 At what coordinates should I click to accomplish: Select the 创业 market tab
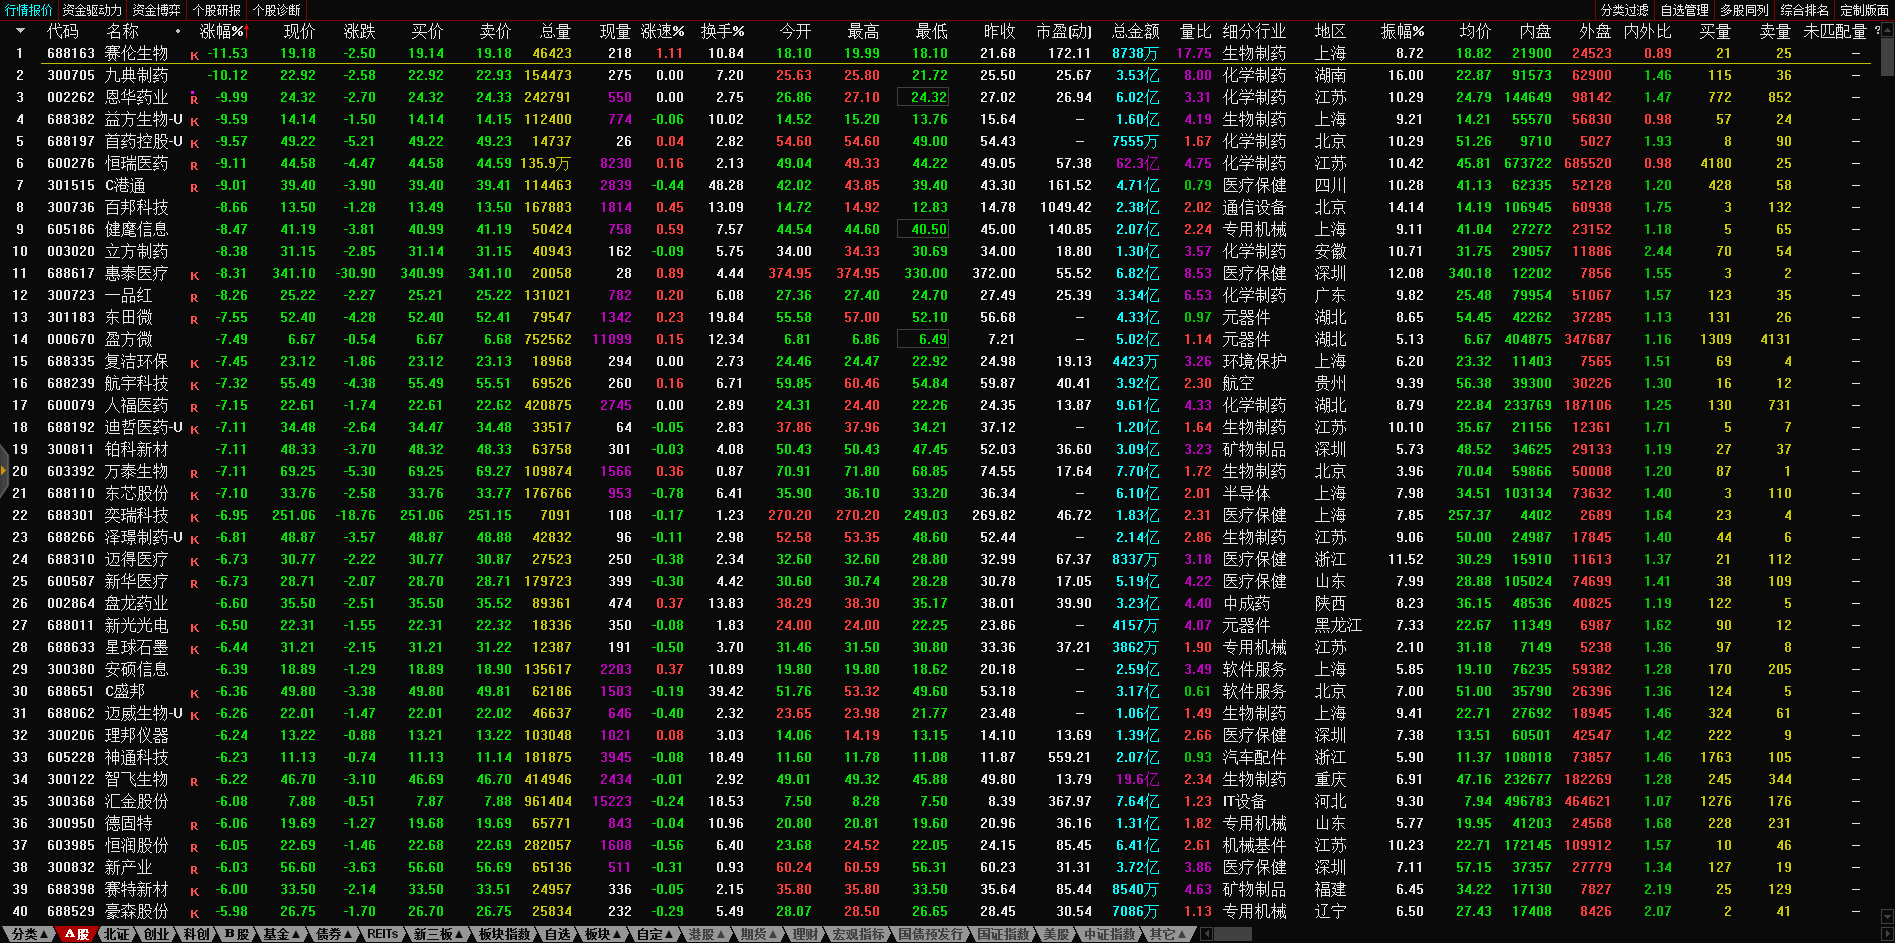pyautogui.click(x=157, y=934)
